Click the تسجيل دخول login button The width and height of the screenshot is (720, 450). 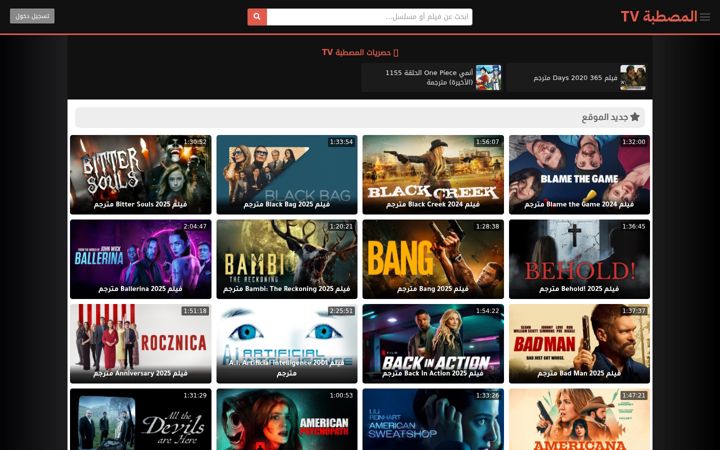pos(32,16)
